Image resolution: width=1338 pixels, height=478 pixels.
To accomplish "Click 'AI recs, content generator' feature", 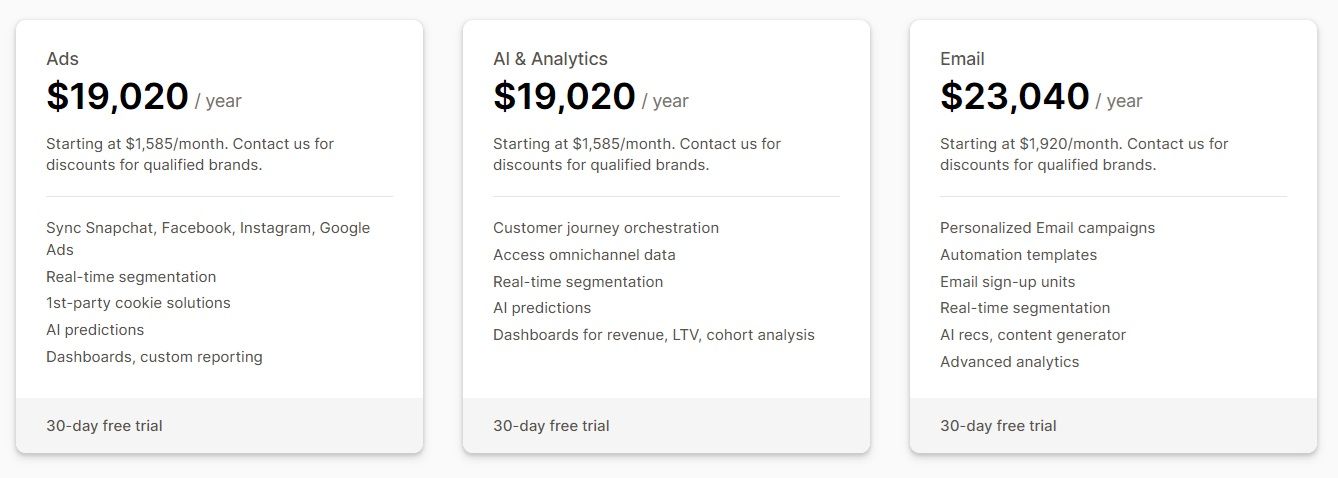I will 1032,335.
